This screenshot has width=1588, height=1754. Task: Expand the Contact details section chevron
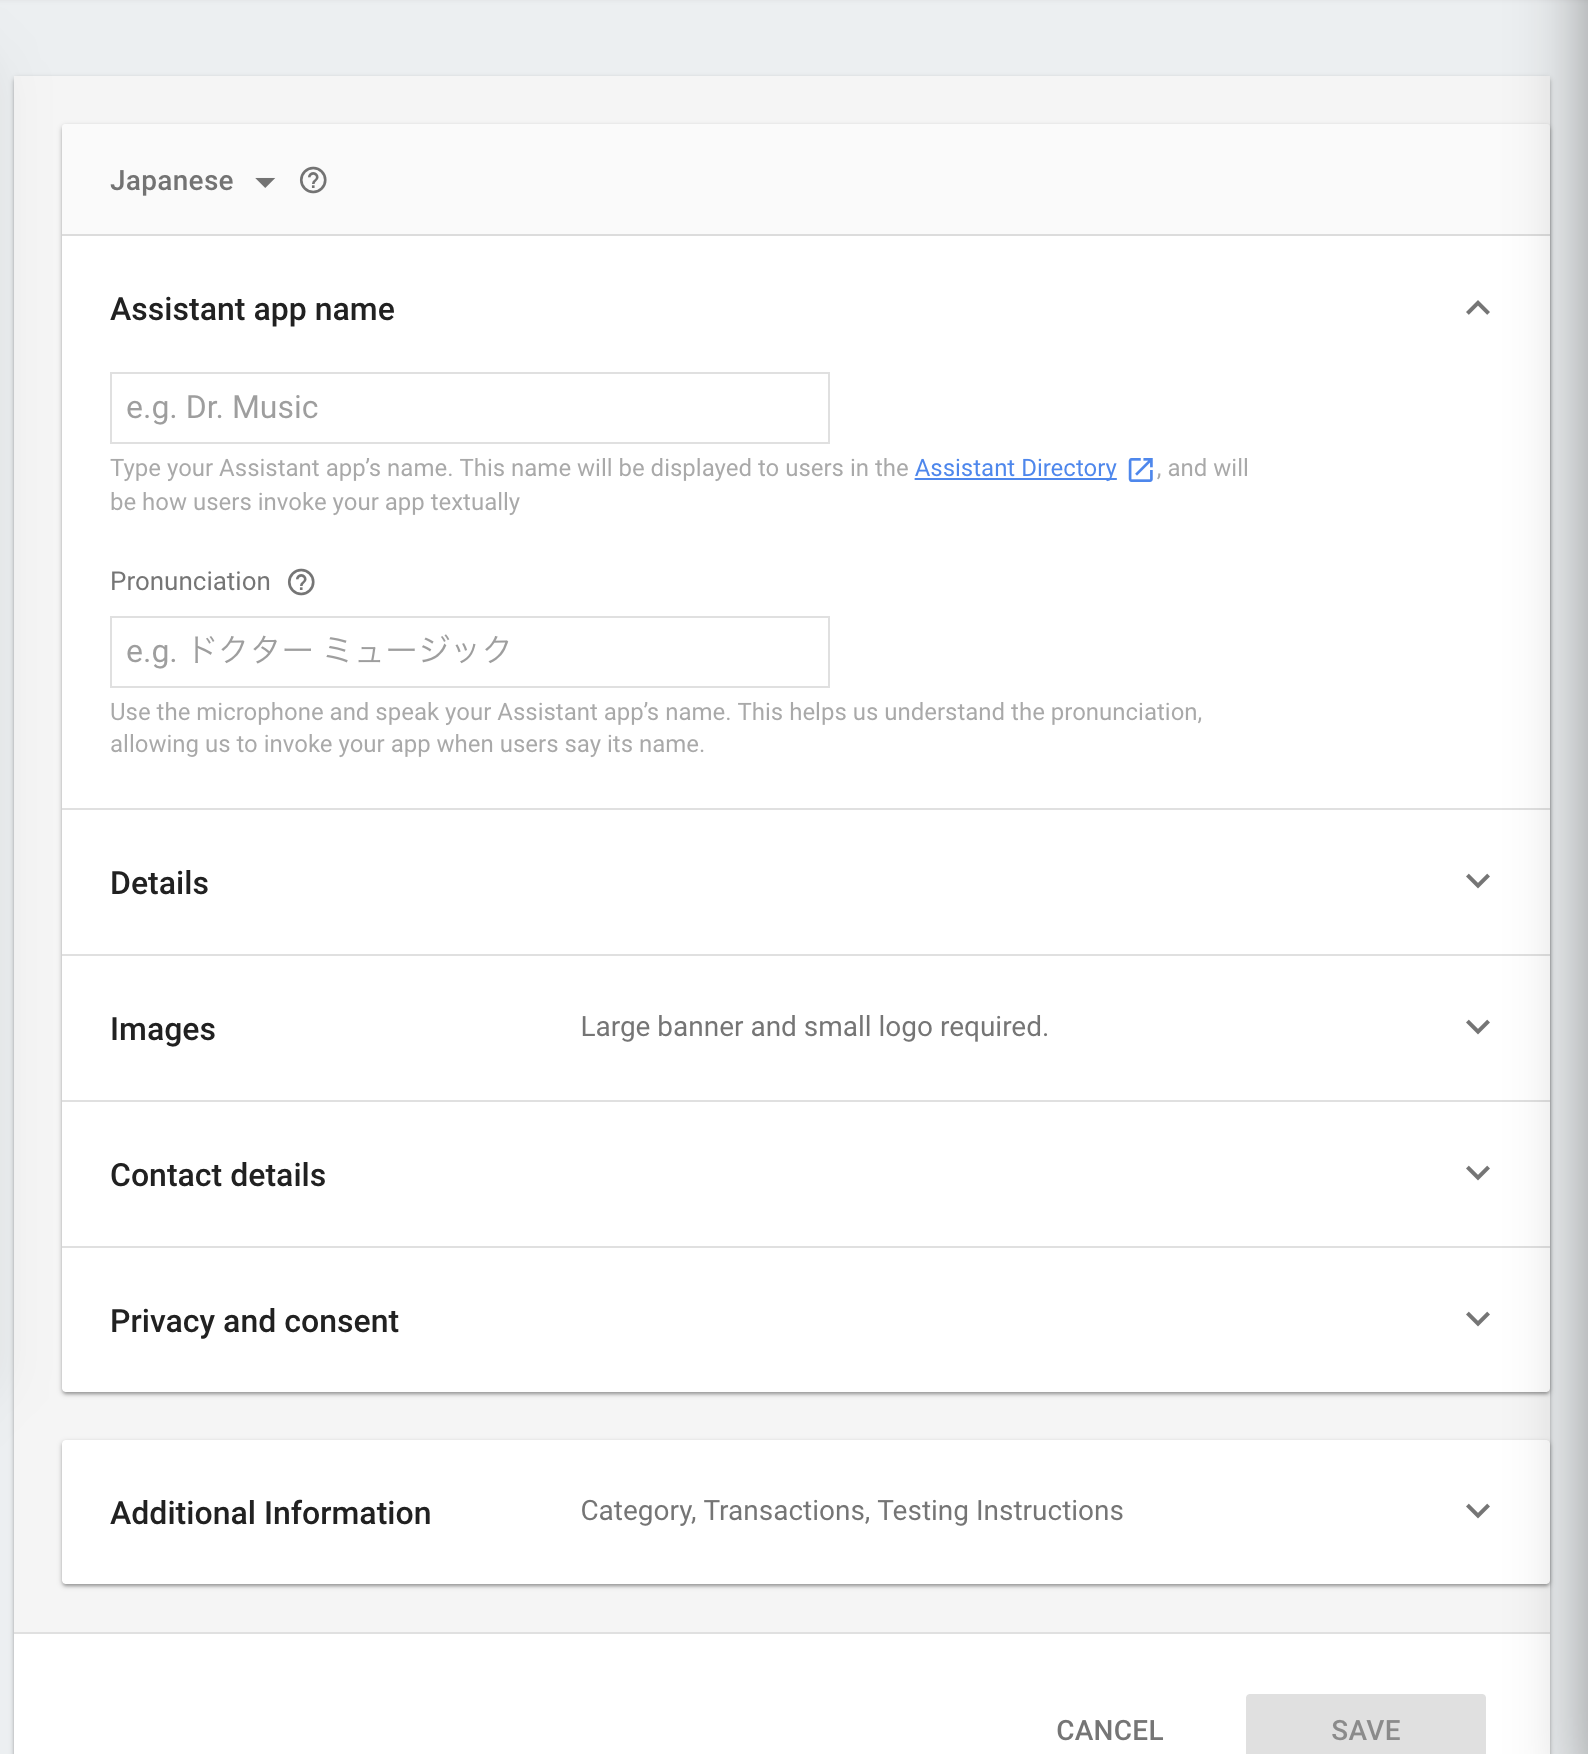click(x=1477, y=1173)
